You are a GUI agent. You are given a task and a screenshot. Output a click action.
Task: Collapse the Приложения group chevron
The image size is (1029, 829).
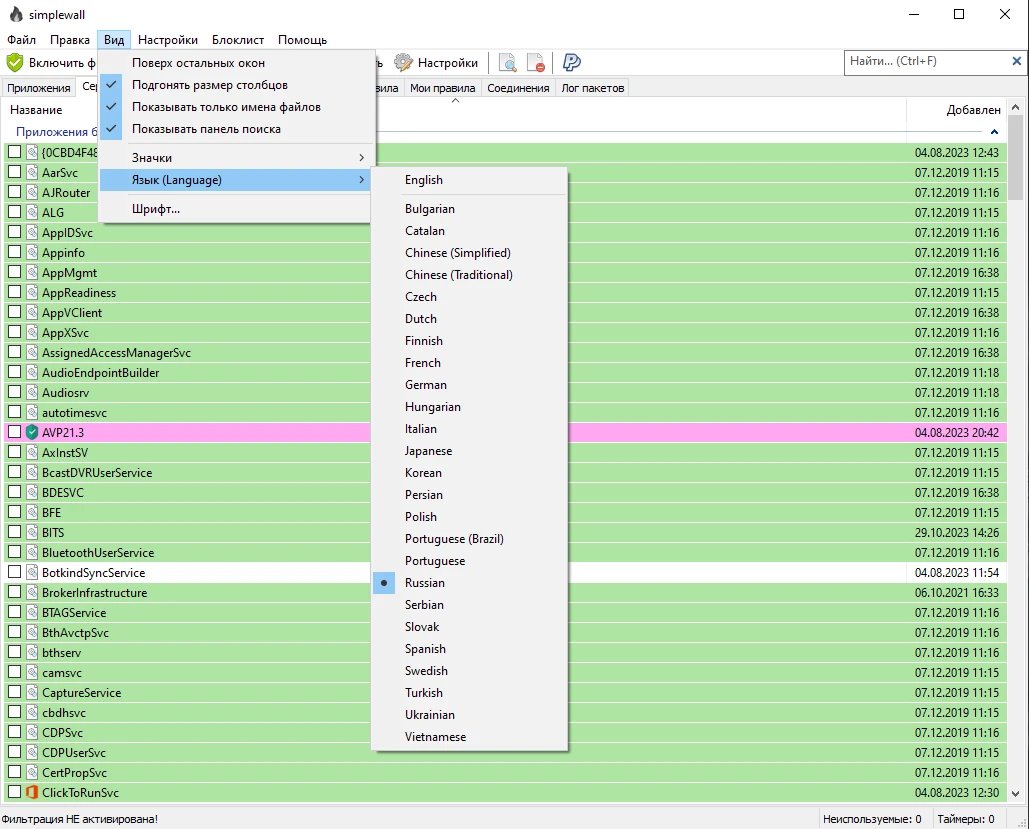(x=994, y=132)
